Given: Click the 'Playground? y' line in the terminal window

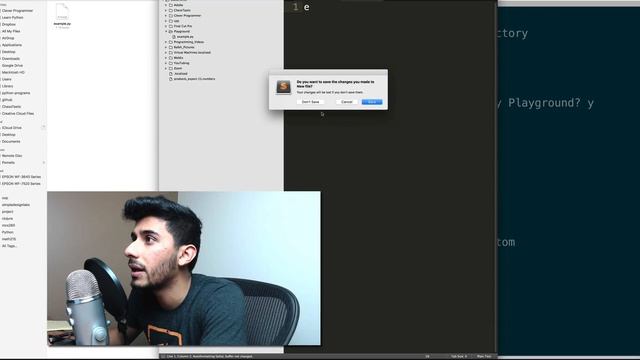Looking at the screenshot, I should click(x=546, y=103).
